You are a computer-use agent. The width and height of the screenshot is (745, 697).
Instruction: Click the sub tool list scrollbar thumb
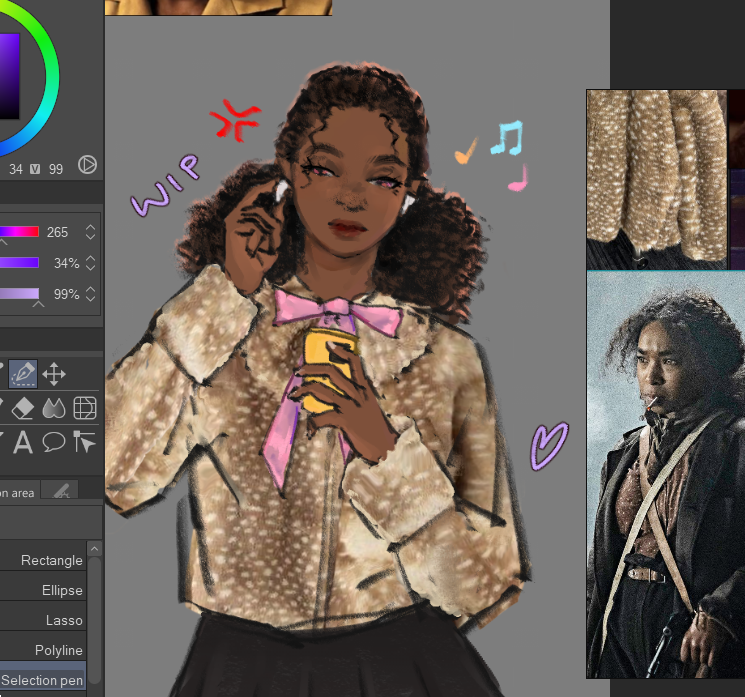tap(95, 620)
